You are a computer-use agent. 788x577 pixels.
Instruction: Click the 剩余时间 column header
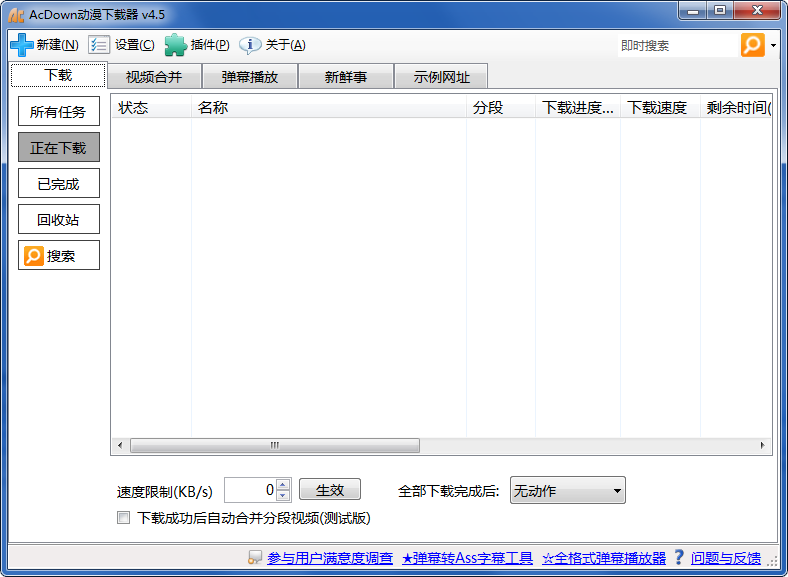[x=736, y=108]
